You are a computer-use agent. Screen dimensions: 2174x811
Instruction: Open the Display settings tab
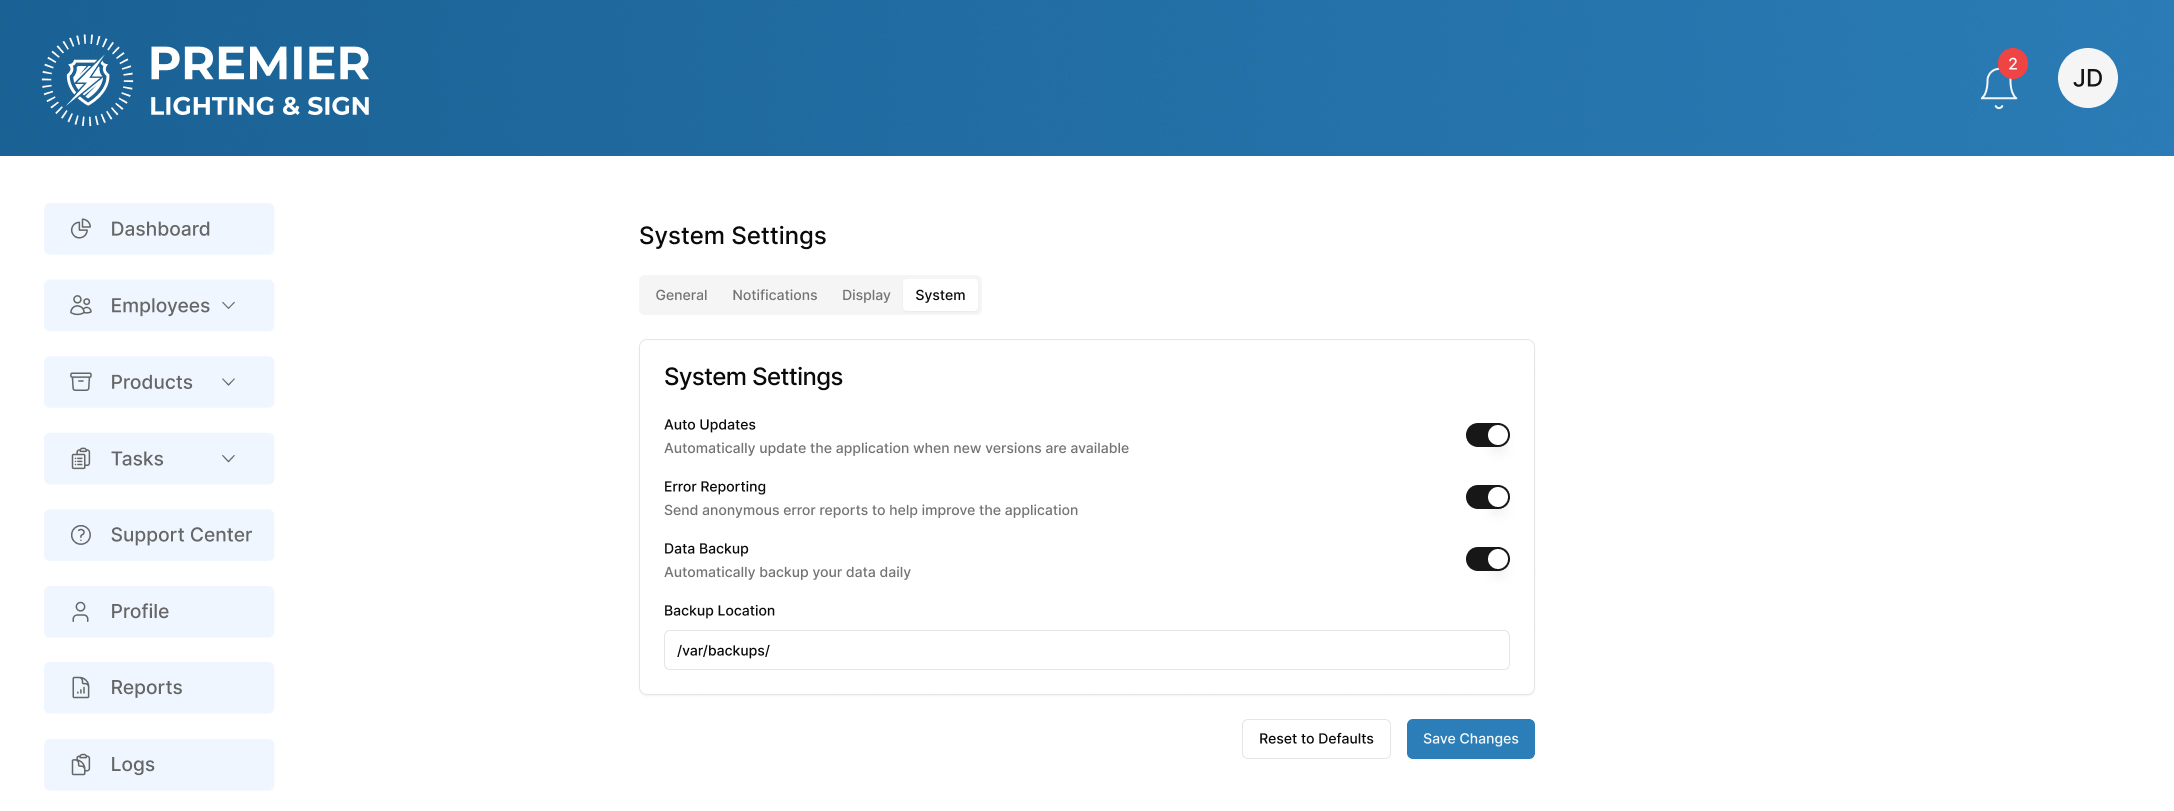click(x=865, y=295)
